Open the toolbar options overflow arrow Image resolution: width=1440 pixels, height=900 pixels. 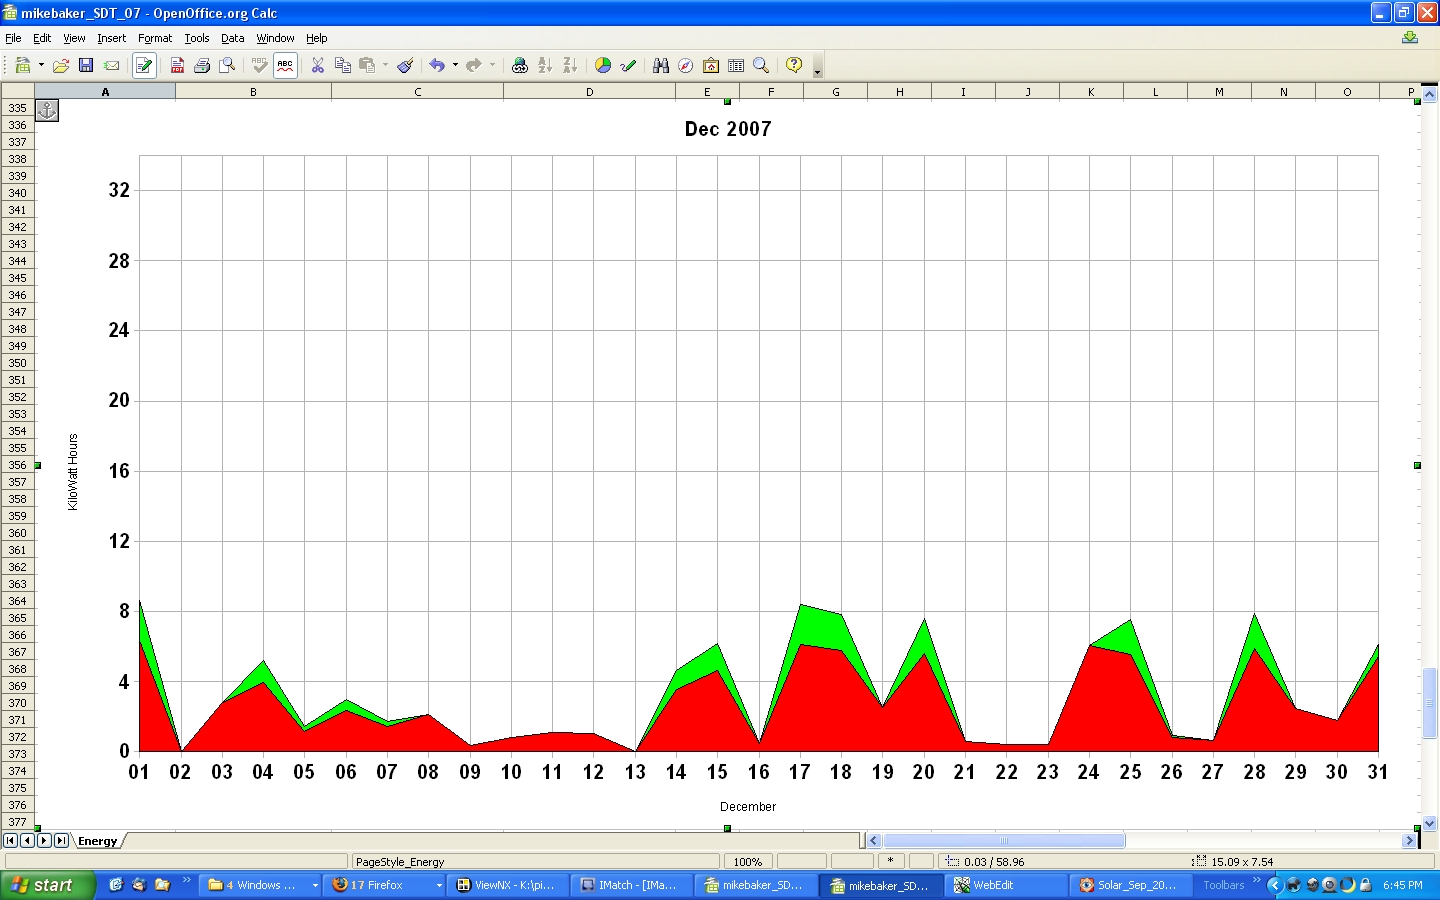point(817,70)
